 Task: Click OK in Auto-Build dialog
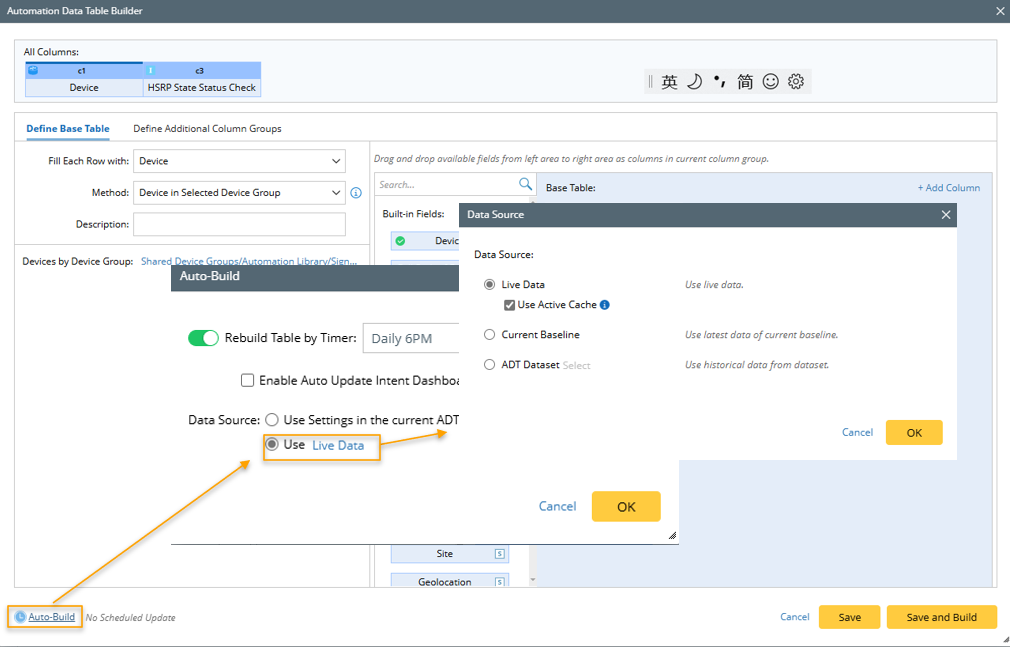pos(626,507)
